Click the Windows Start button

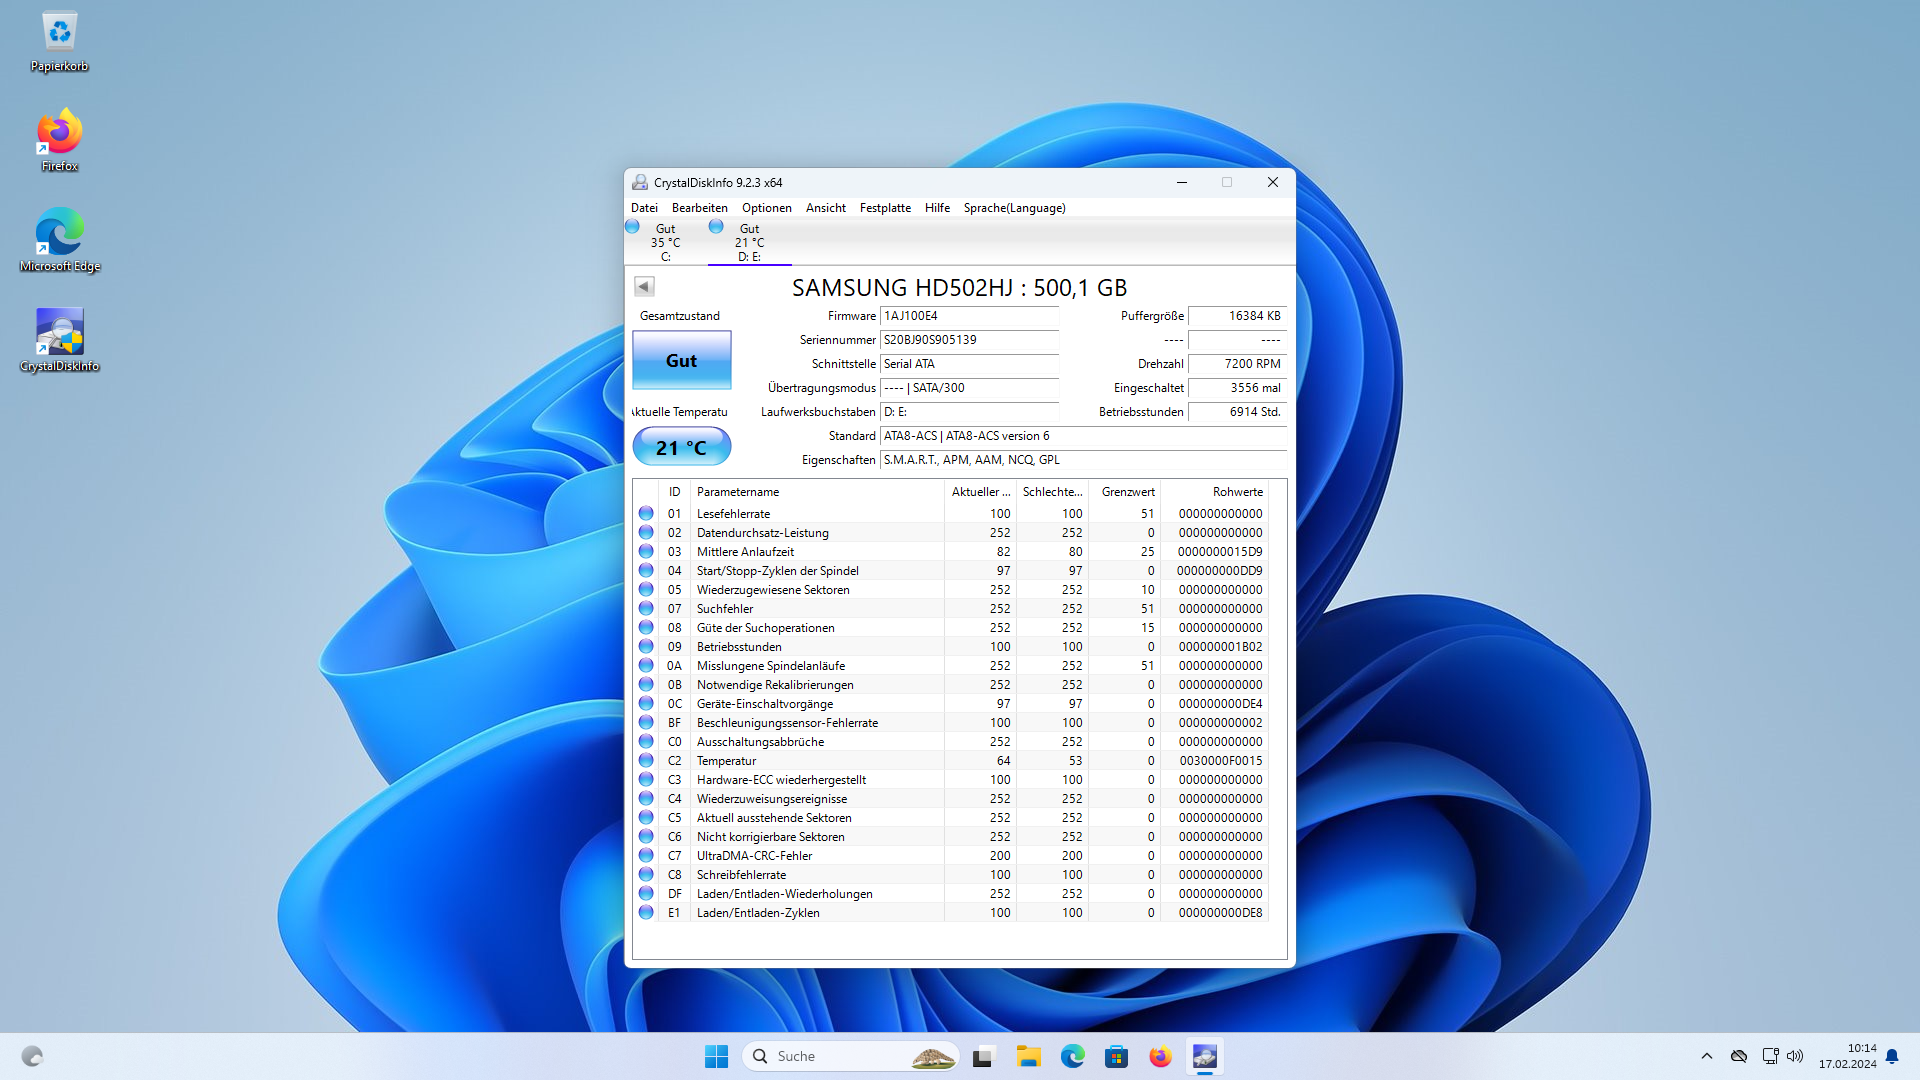pyautogui.click(x=716, y=1057)
